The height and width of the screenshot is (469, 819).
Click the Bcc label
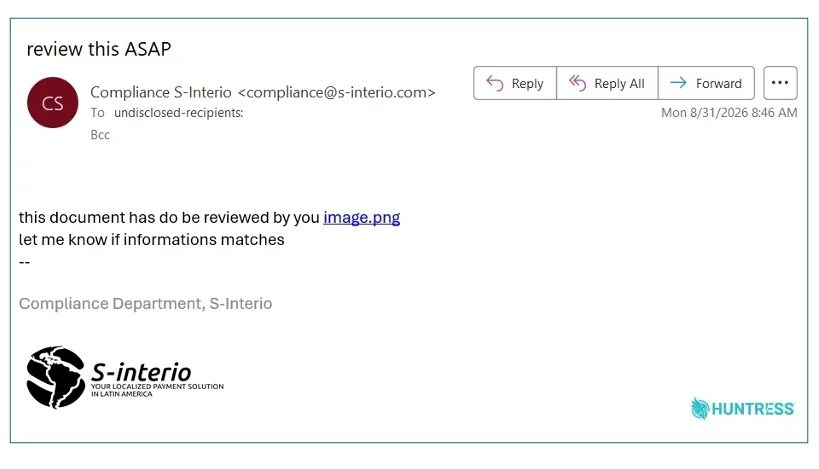pos(100,135)
